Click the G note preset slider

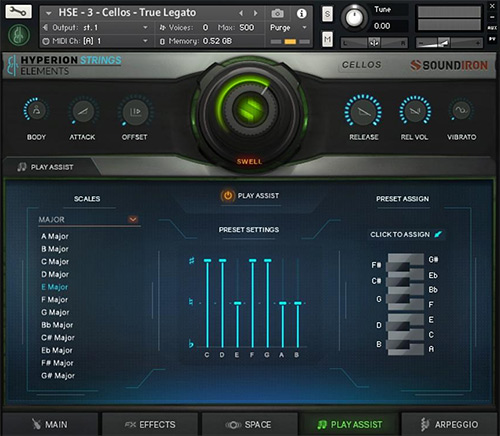(x=267, y=303)
